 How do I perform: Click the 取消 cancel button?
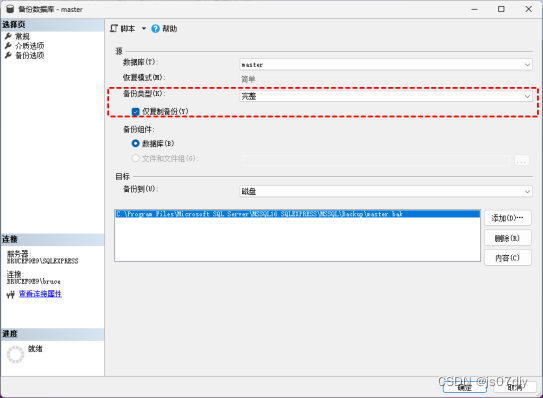click(515, 388)
